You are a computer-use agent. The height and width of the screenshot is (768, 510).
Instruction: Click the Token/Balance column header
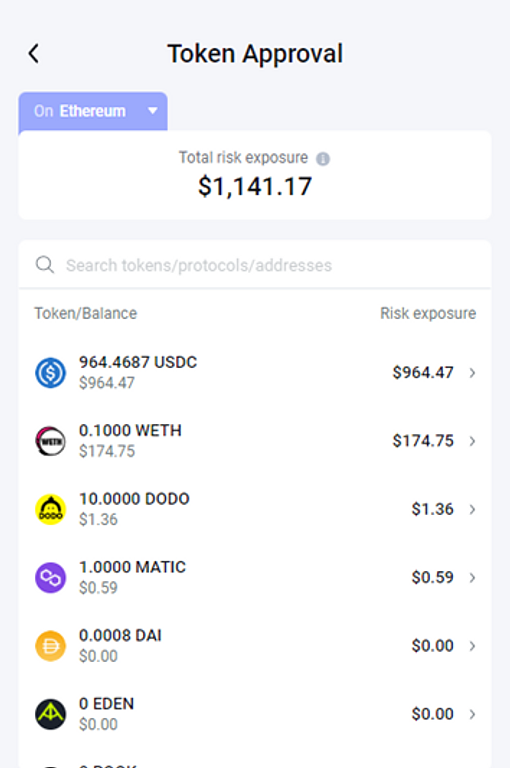point(86,313)
